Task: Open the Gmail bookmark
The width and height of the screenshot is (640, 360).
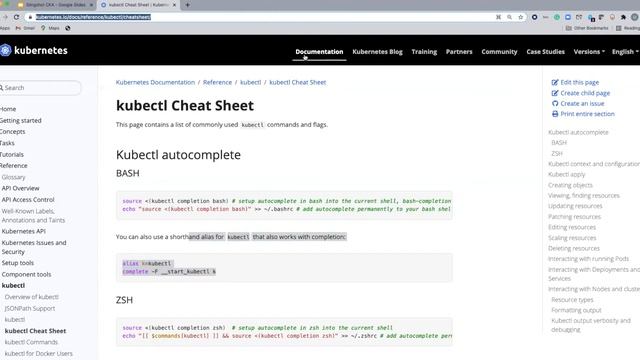Action: [25, 28]
